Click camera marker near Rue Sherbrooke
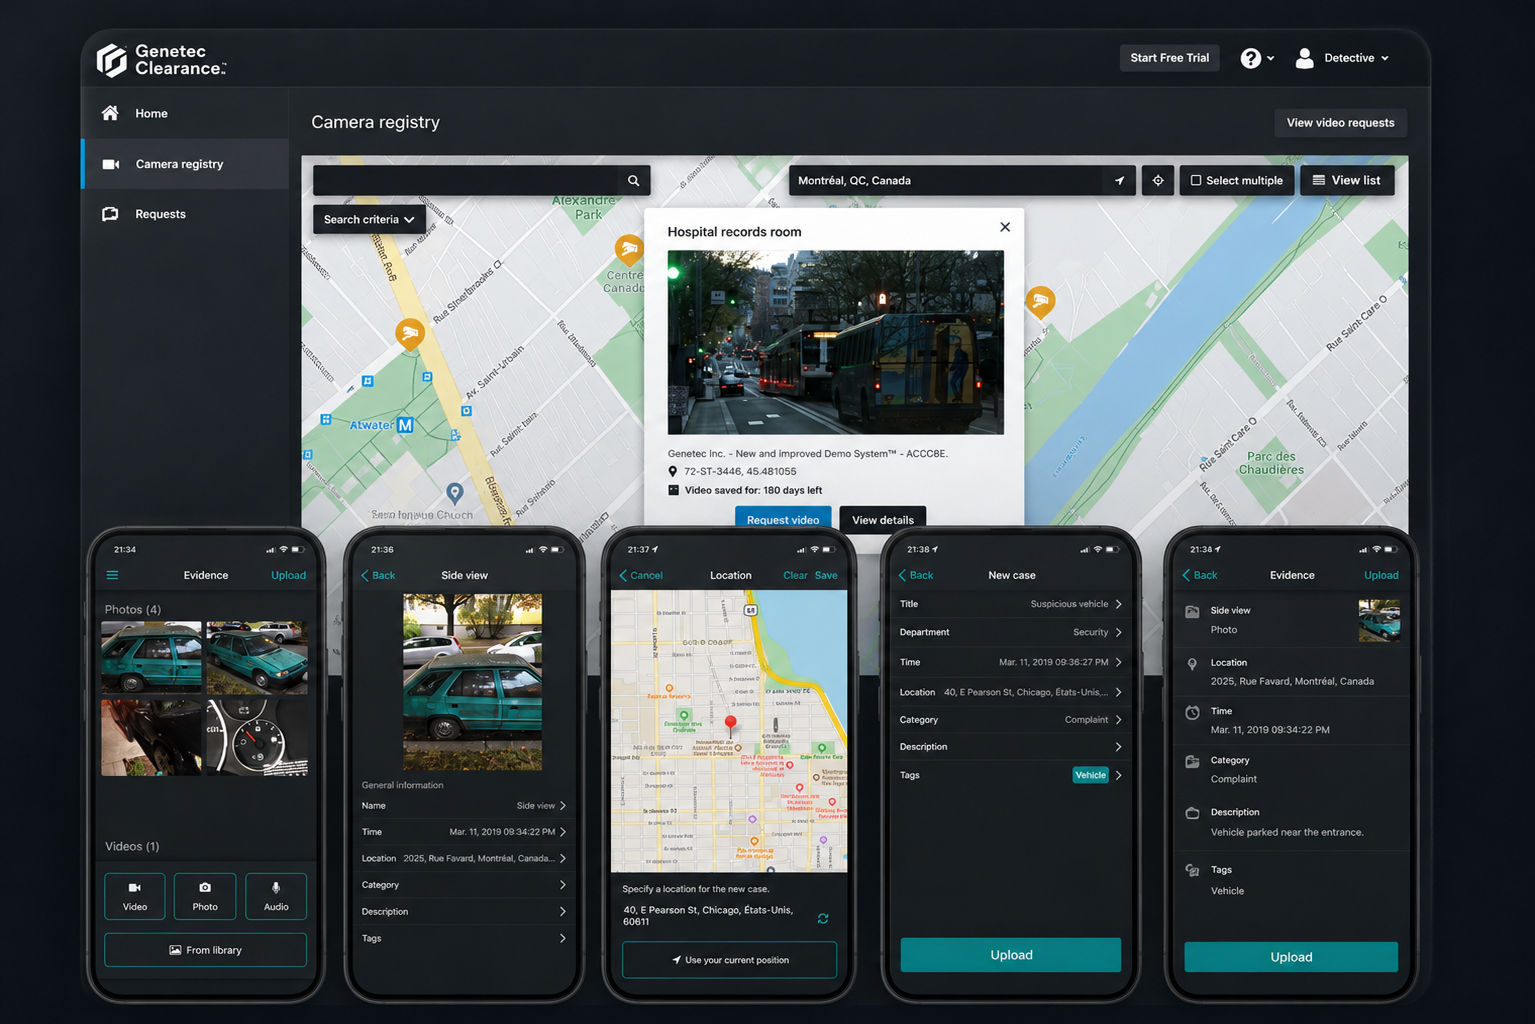This screenshot has width=1535, height=1024. point(409,333)
